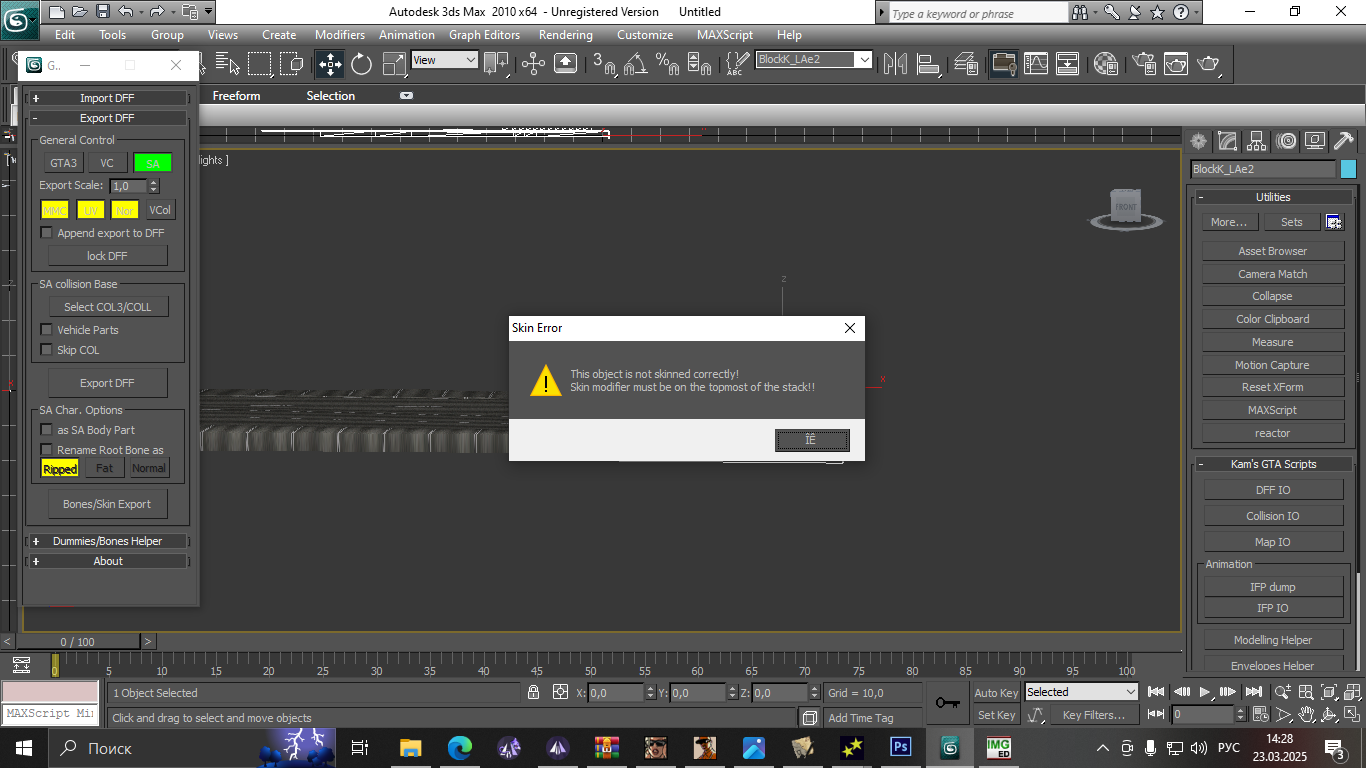Click the Bones/Skin Export button
This screenshot has height=768, width=1366.
click(107, 504)
